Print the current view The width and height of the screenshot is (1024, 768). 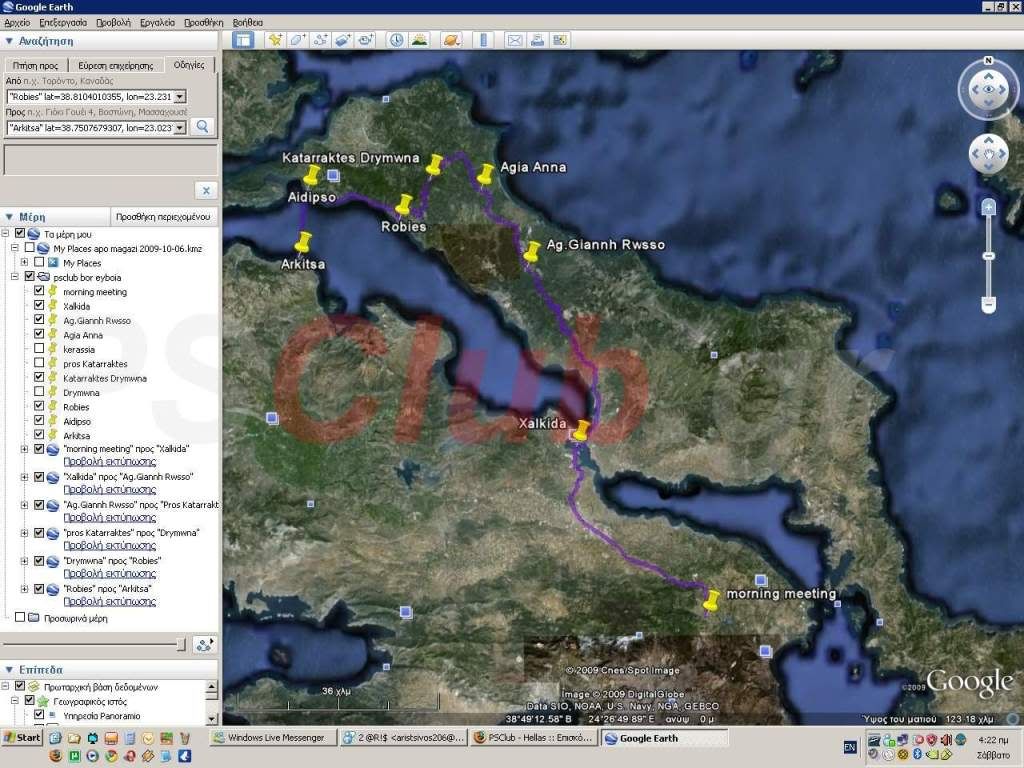(x=537, y=40)
